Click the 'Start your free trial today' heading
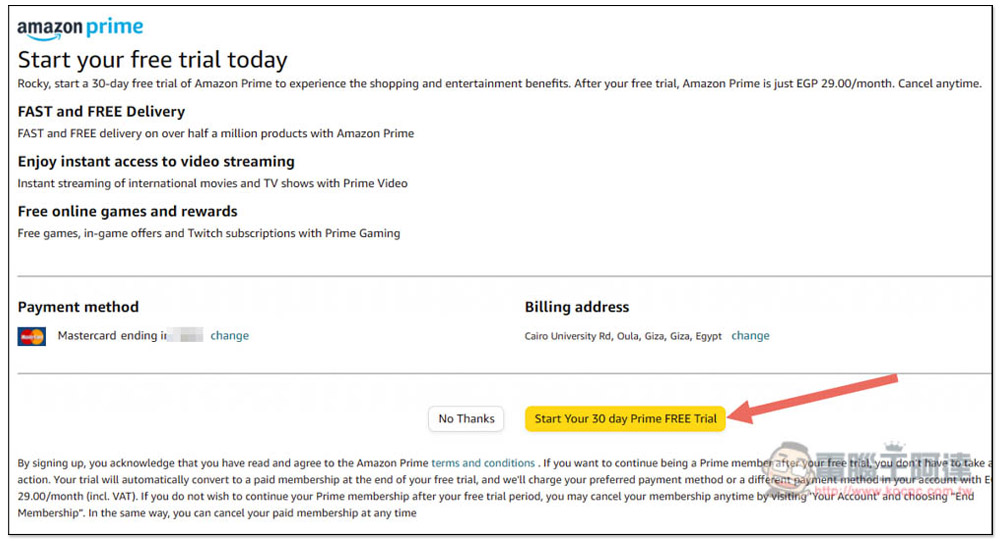The height and width of the screenshot is (541, 1000). tap(152, 60)
